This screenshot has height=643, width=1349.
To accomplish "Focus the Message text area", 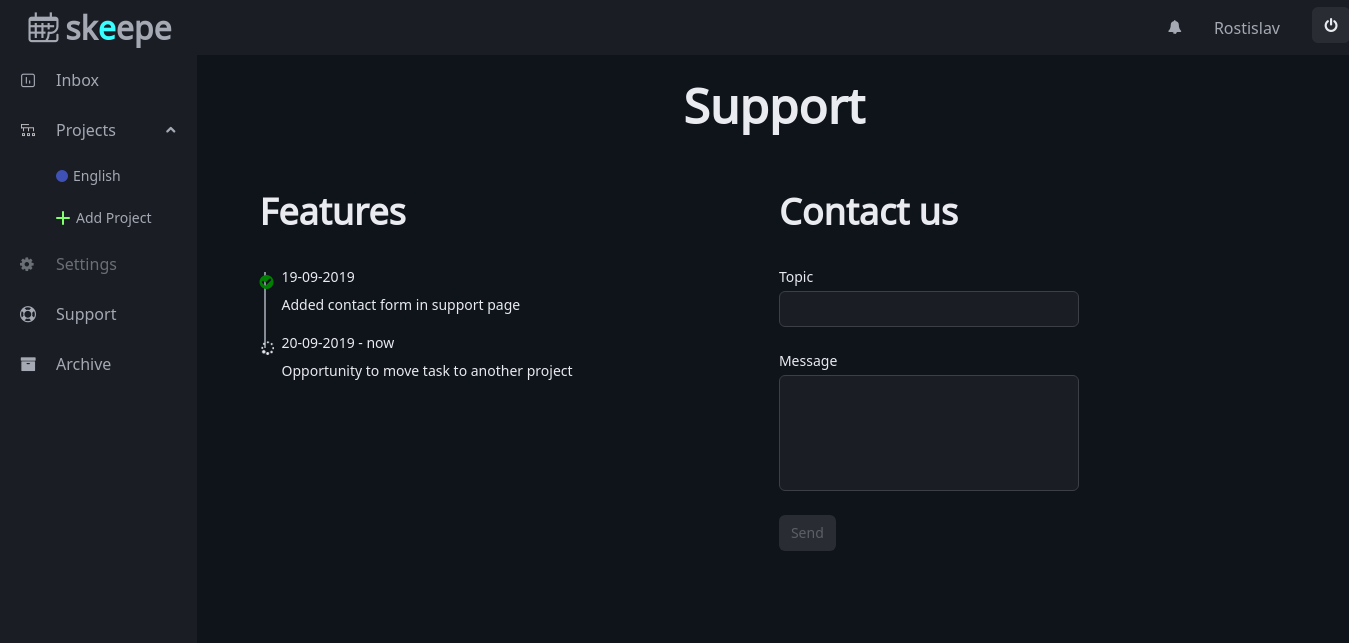I will [x=929, y=433].
